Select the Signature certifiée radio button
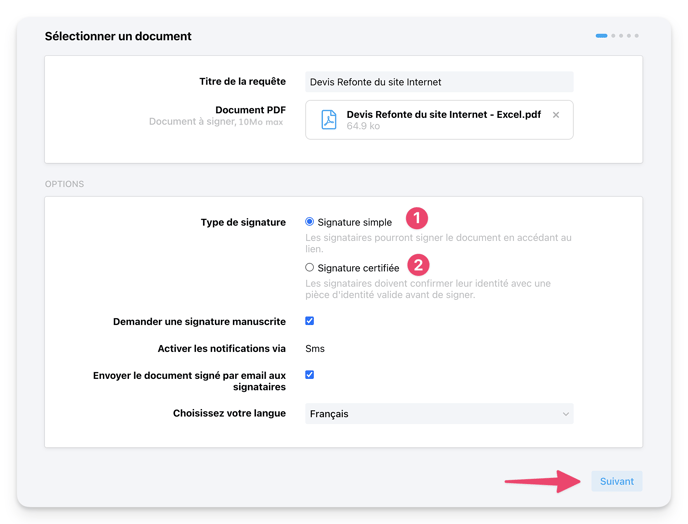 tap(309, 267)
